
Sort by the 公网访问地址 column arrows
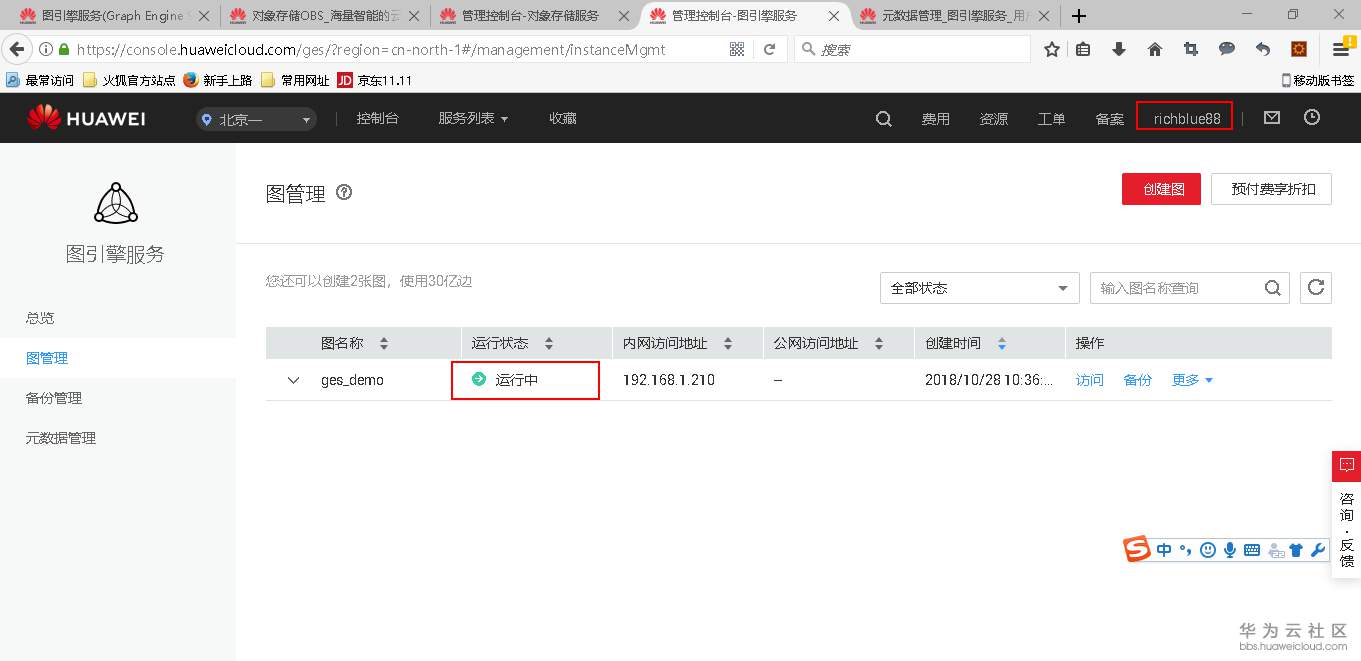pos(879,343)
